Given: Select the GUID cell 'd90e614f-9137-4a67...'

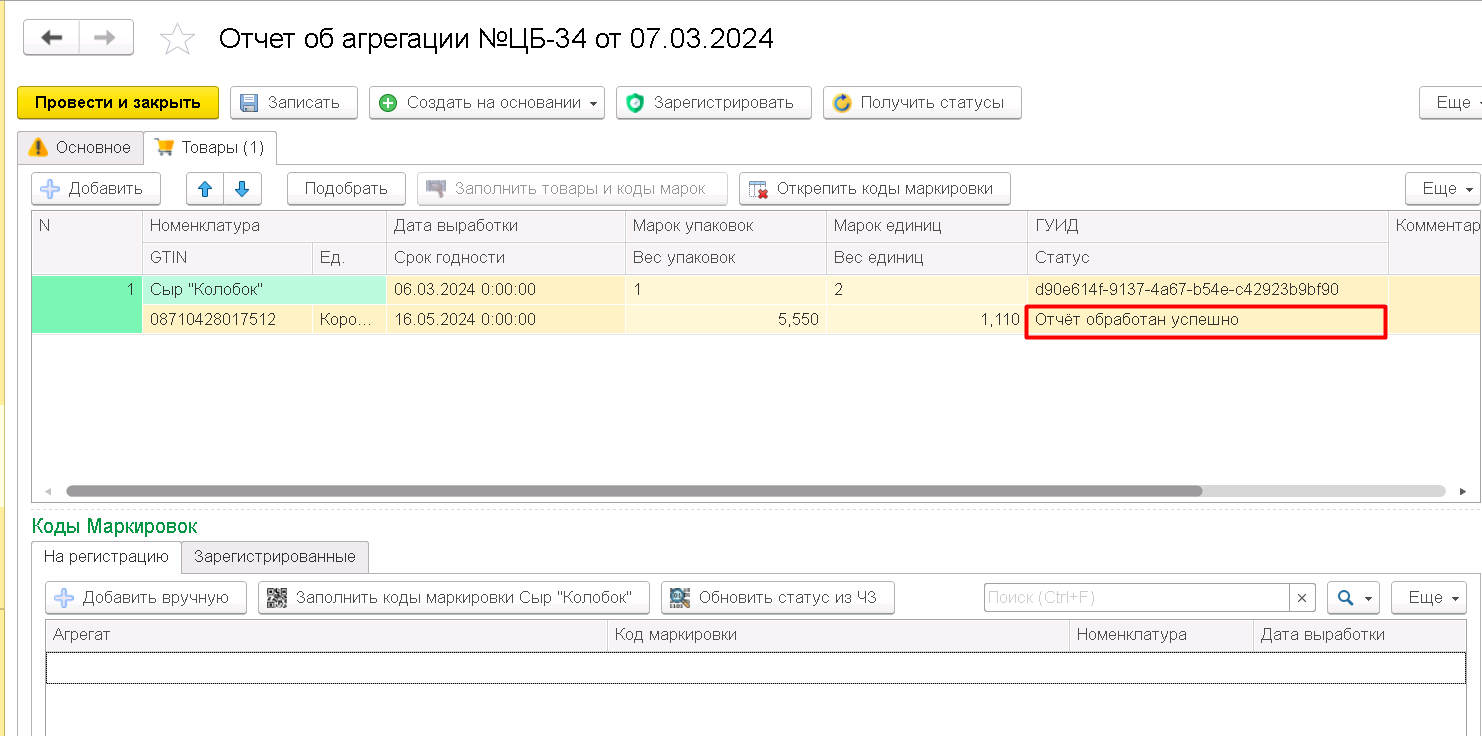Looking at the screenshot, I should 1207,289.
